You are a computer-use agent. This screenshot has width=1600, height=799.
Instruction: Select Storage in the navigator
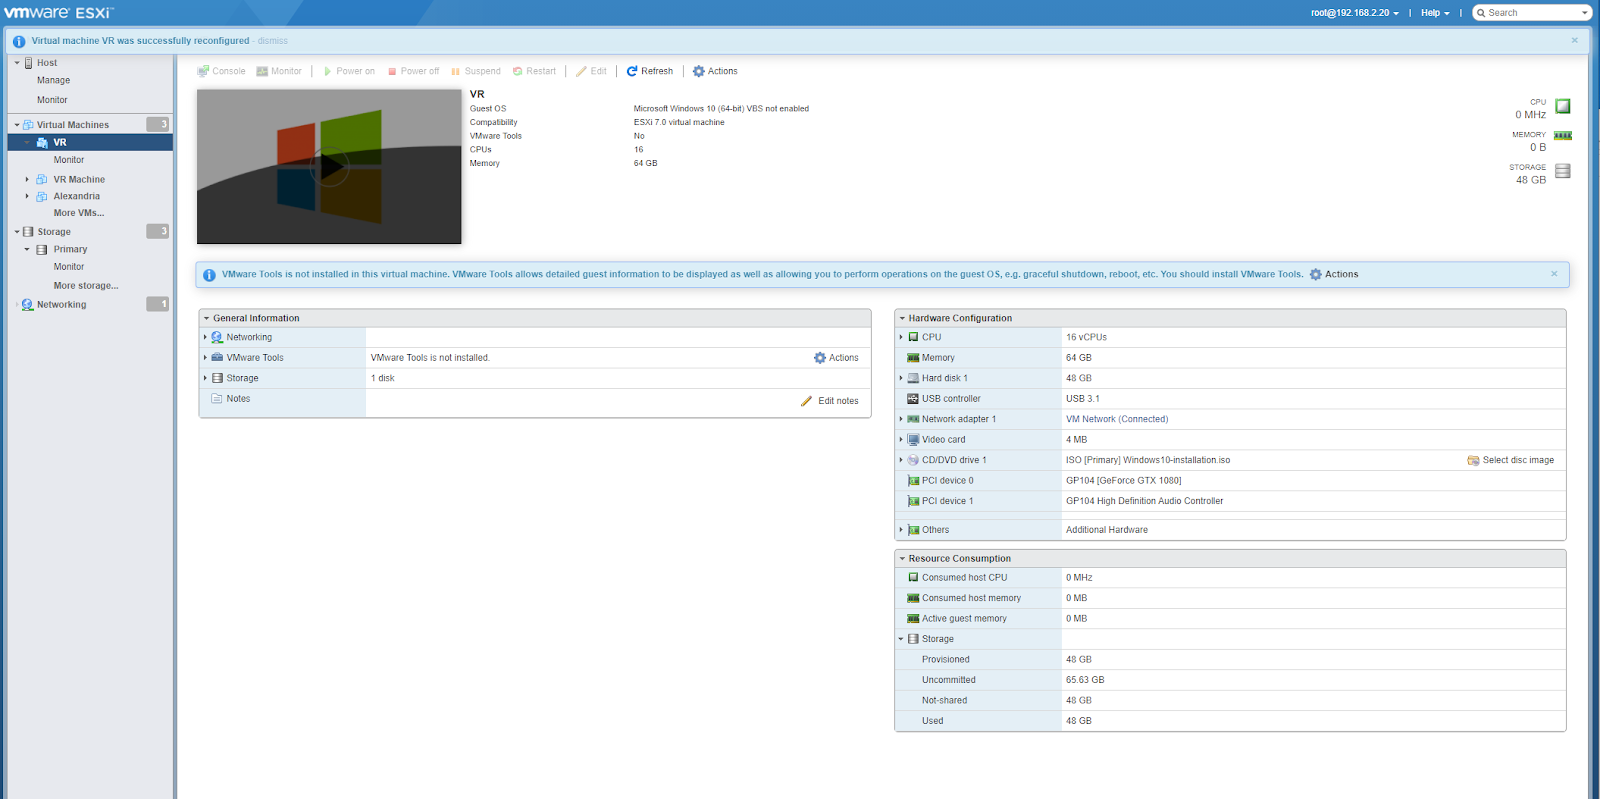[54, 232]
